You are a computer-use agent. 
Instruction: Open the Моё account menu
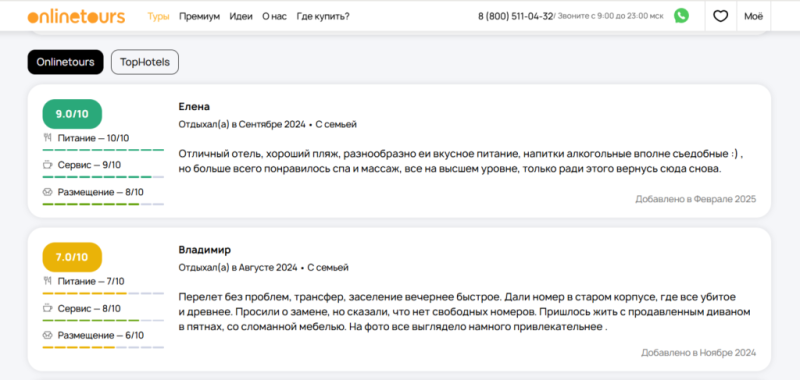coord(754,16)
